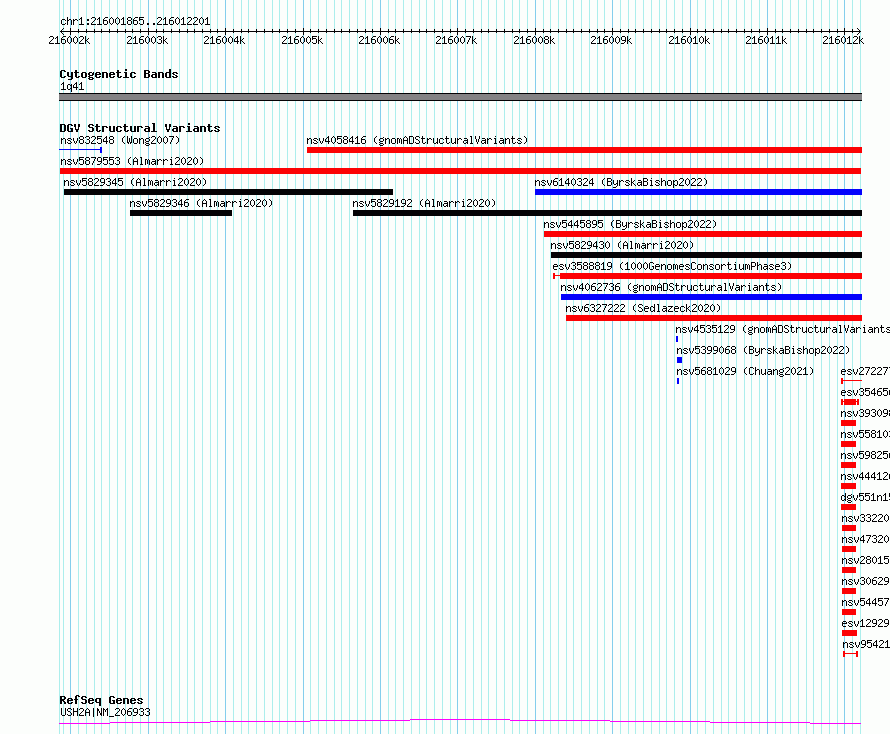Open esv3588819 (1000GenomesConsortiumPhase3) label
Image resolution: width=890 pixels, height=734 pixels.
[x=672, y=266]
